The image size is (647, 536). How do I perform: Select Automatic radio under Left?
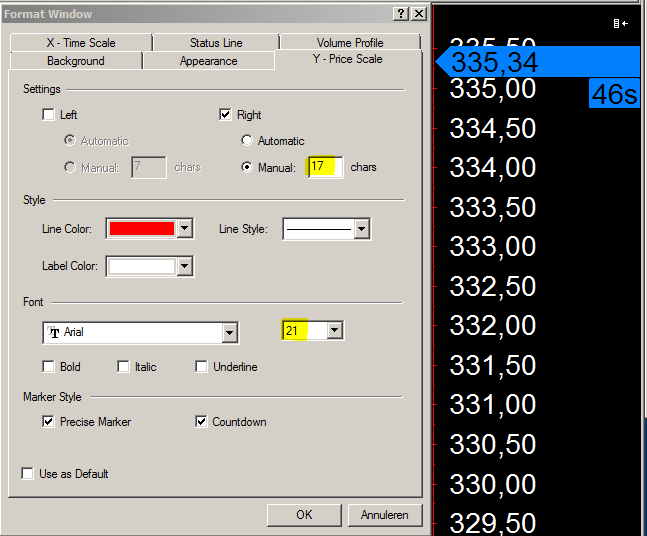coord(70,140)
